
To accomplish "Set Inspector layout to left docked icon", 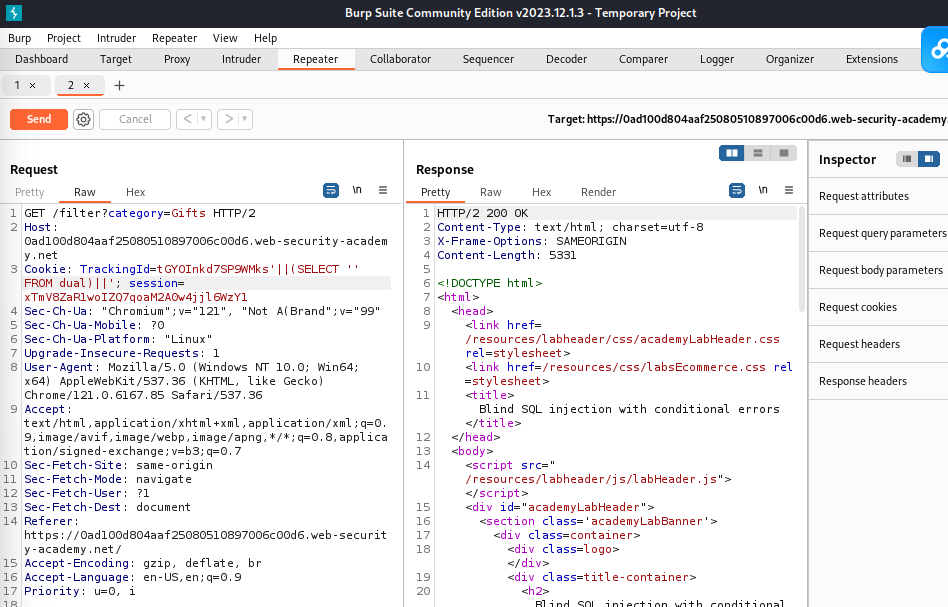I will tap(907, 159).
